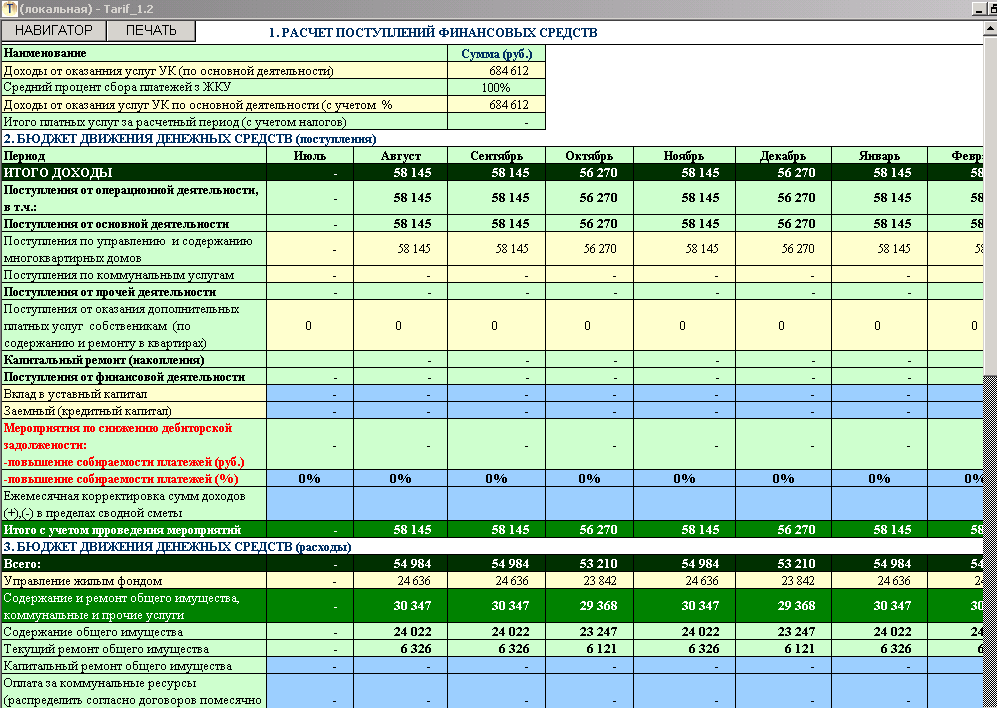The image size is (997, 708).
Task: Click the scroll-up arrow at top right
Action: pyautogui.click(x=990, y=30)
